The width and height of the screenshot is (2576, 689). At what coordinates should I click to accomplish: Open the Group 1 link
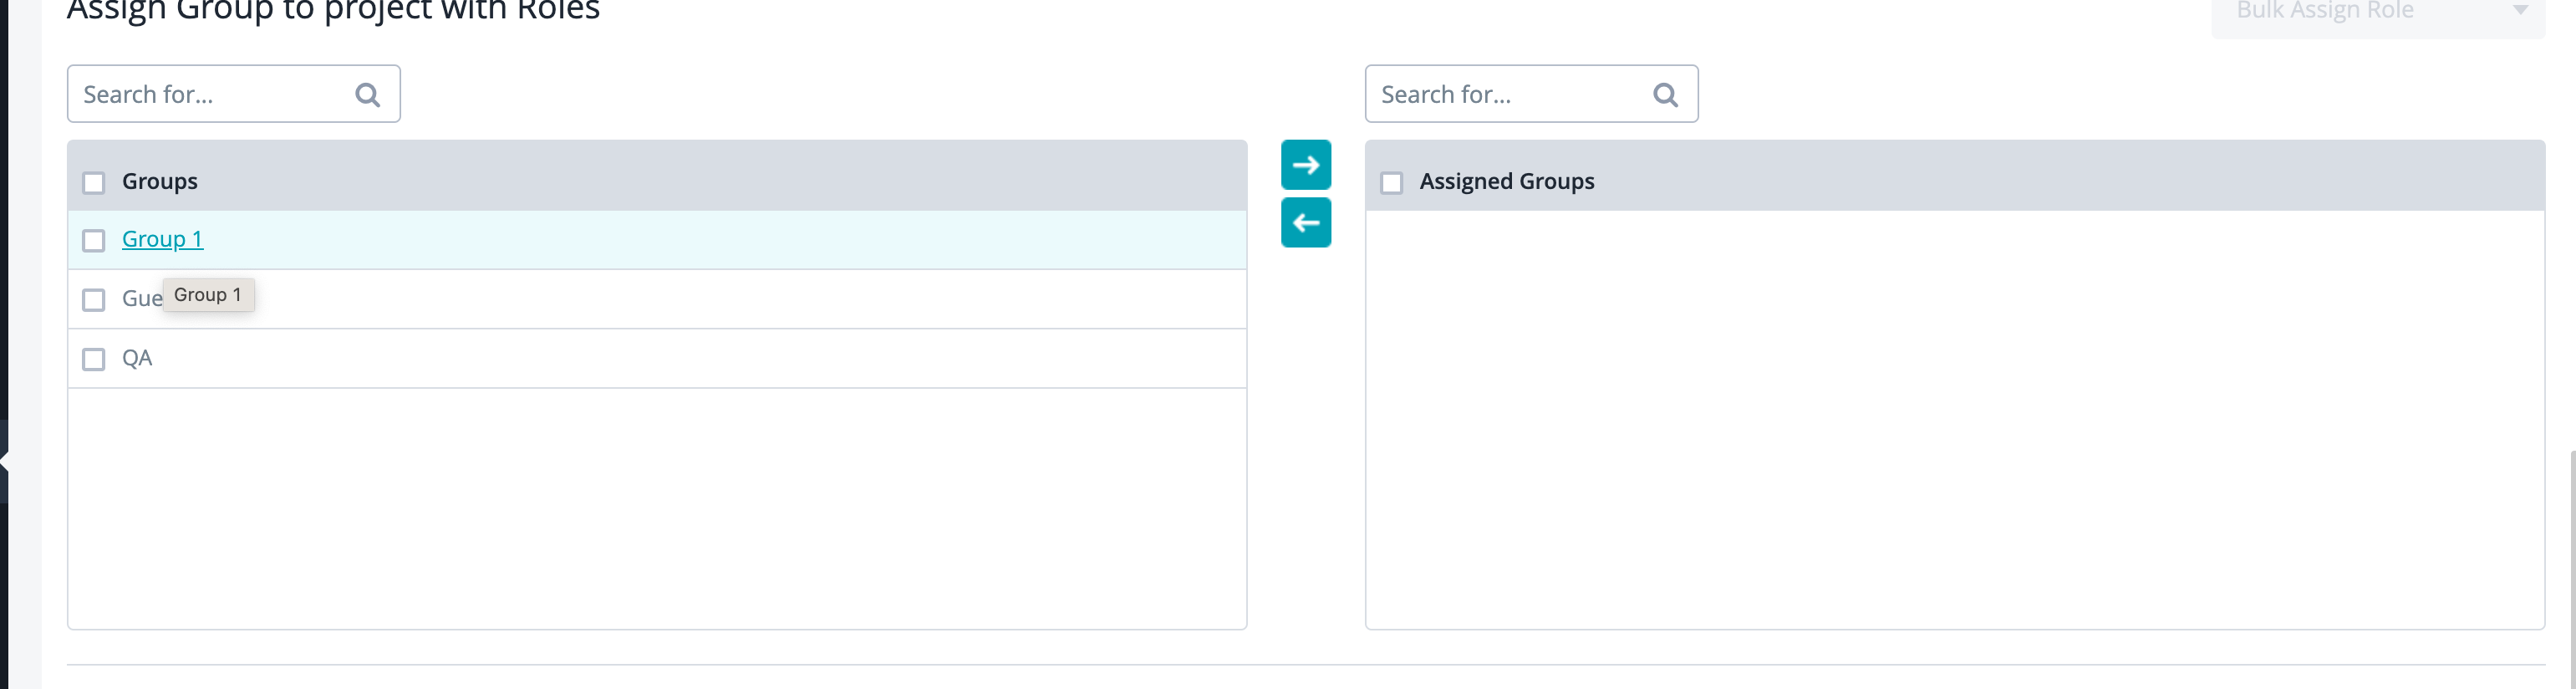coord(162,240)
